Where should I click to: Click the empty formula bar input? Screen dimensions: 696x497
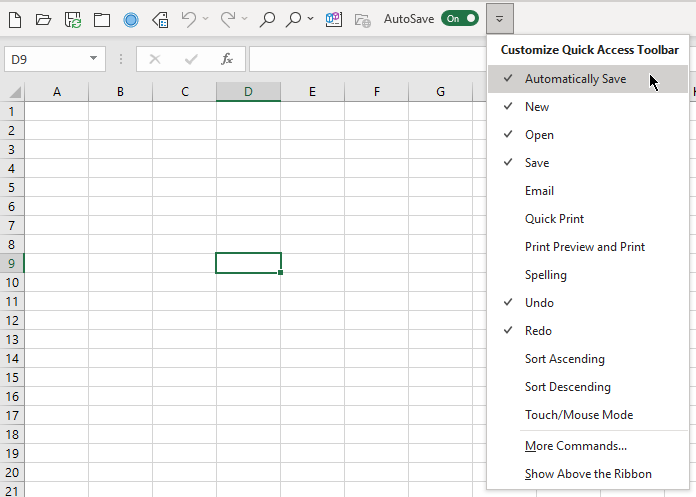click(x=368, y=59)
